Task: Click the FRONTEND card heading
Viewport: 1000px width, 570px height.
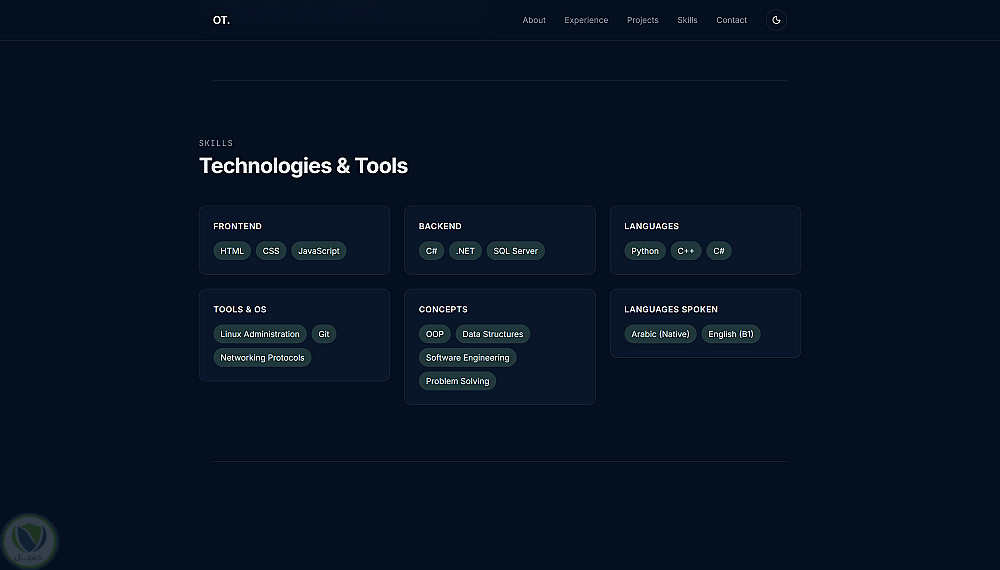Action: coord(237,226)
